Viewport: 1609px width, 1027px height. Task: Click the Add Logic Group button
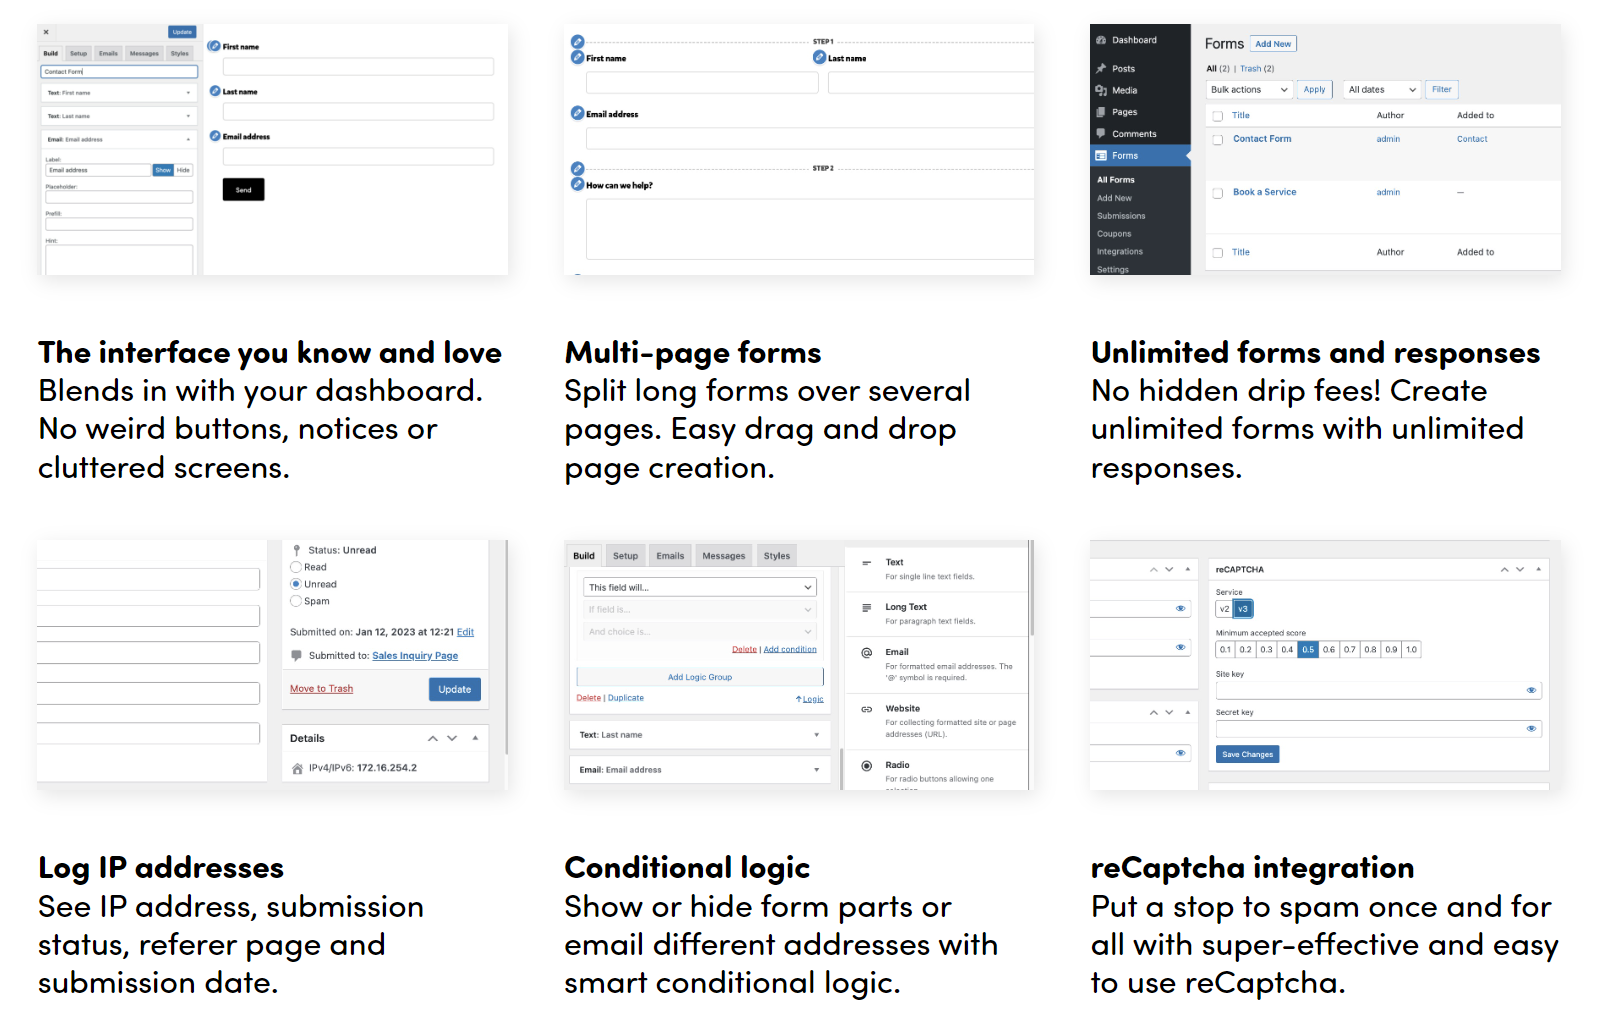700,677
